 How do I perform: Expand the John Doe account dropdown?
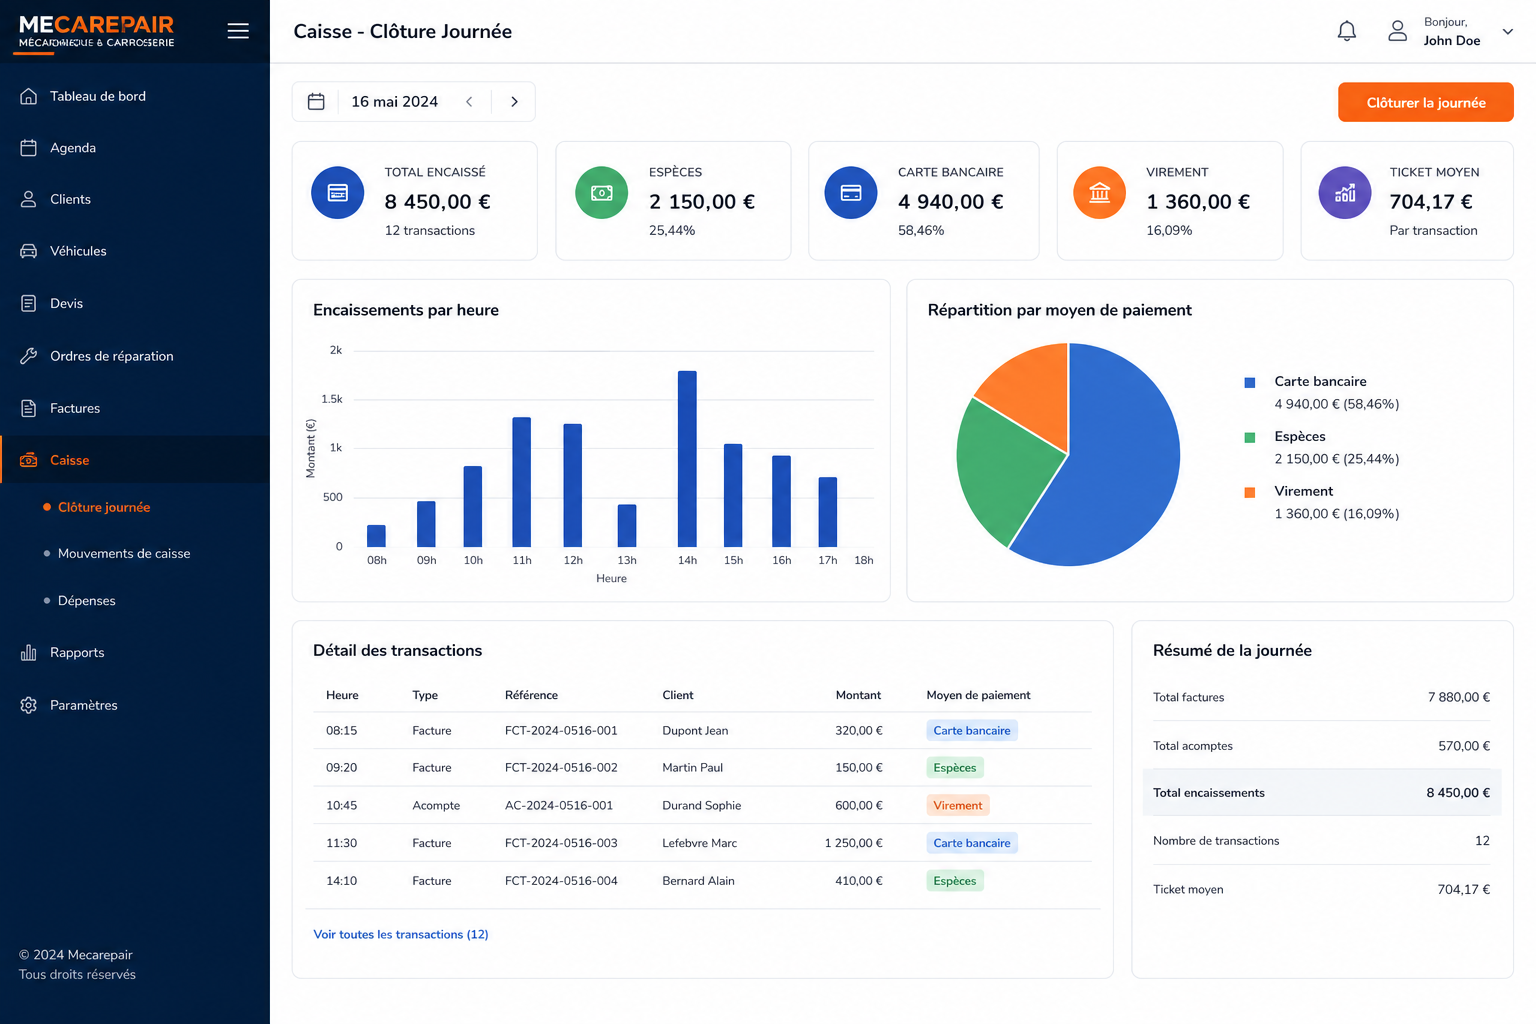tap(1508, 31)
